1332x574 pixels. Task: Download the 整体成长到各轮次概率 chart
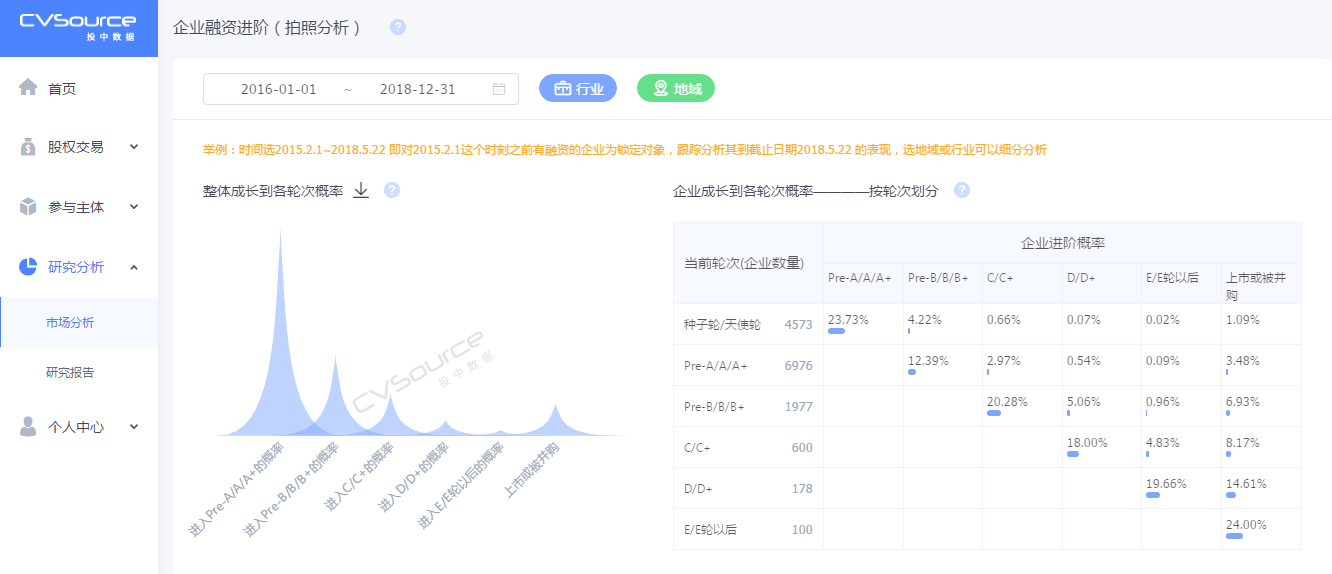(361, 190)
